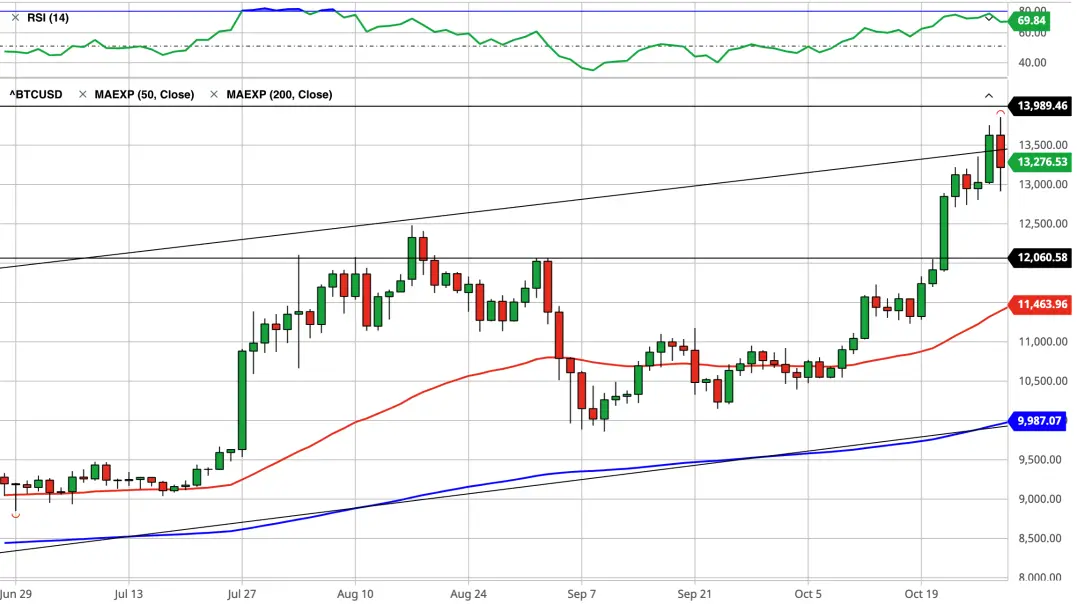This screenshot has height=604, width=1077.
Task: Click the blue 9,987.07 moving average tag
Action: (1038, 421)
